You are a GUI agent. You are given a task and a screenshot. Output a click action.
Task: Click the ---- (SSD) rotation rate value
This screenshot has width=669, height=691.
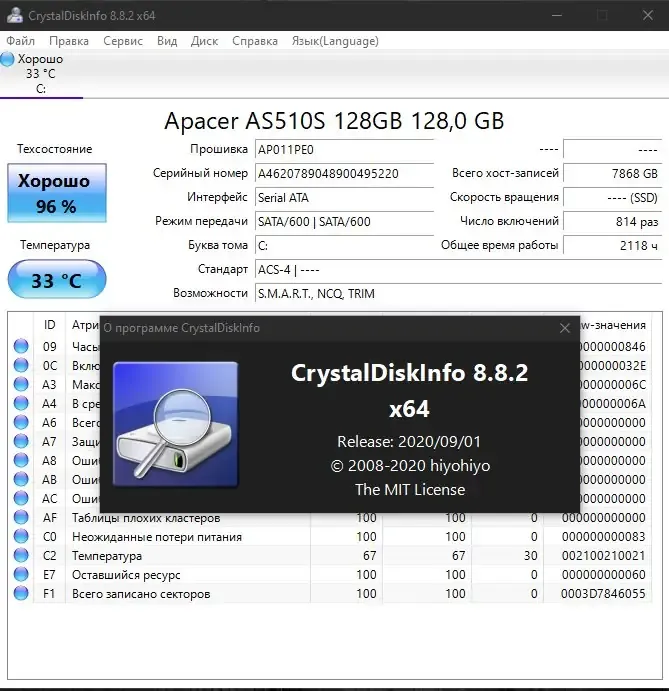[613, 197]
